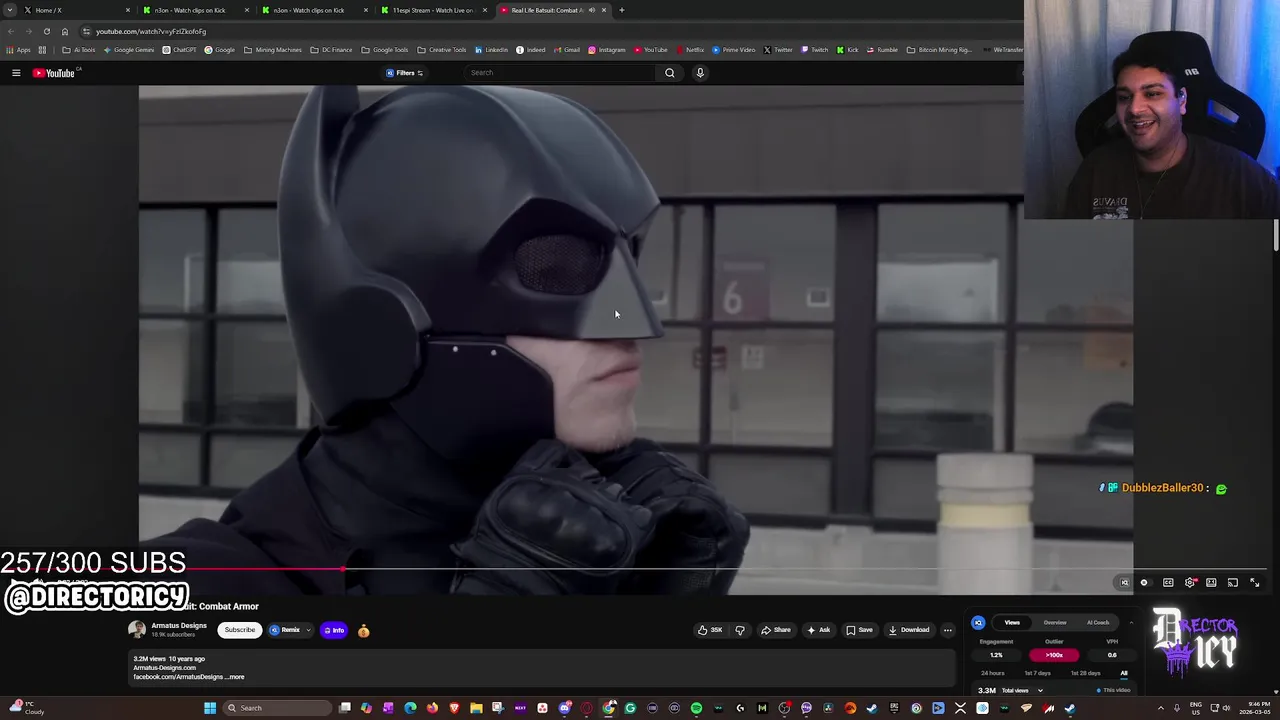Focus the YouTube search box

click(560, 73)
